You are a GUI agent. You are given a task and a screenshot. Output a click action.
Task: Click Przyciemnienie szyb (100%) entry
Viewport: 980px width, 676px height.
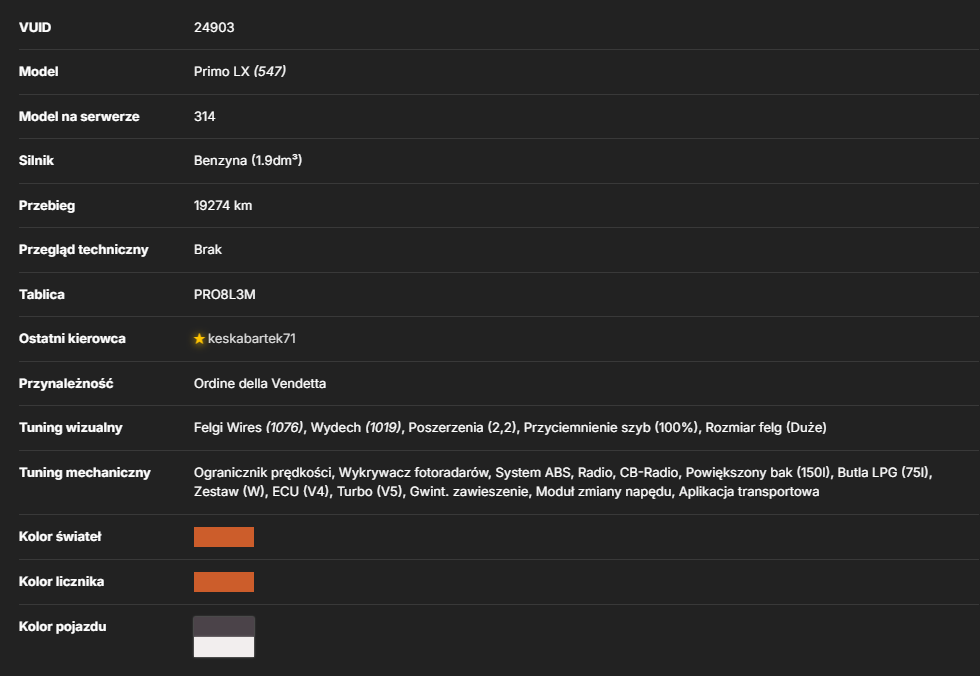611,427
